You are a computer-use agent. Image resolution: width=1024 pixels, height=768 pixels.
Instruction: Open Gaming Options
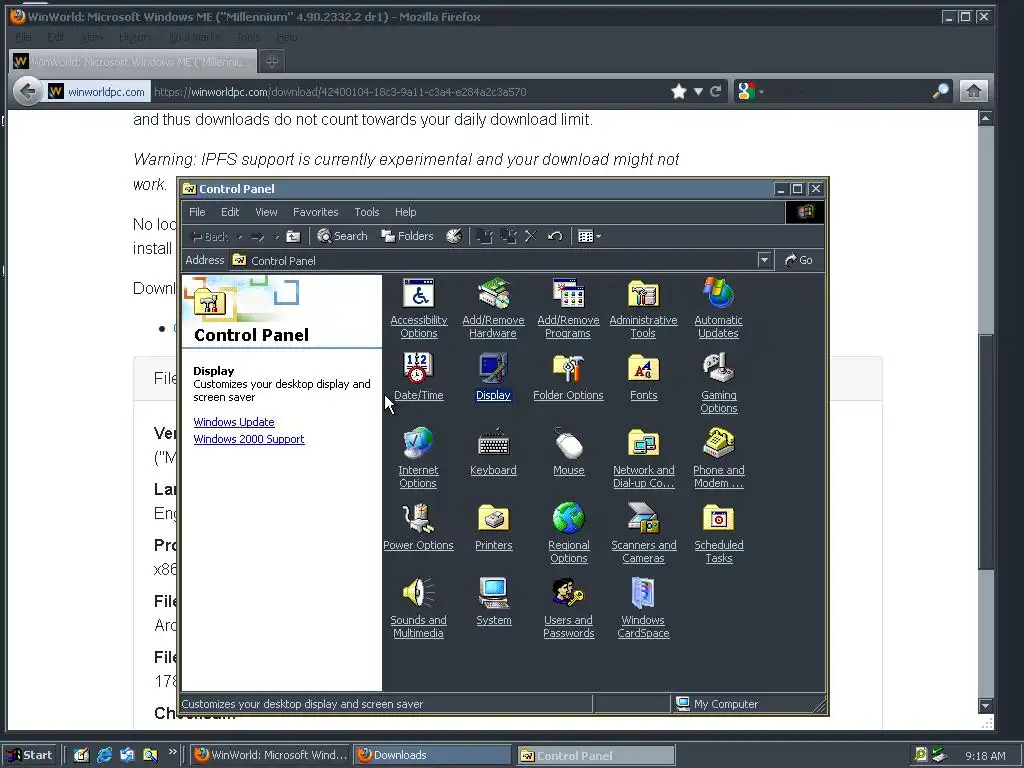718,383
